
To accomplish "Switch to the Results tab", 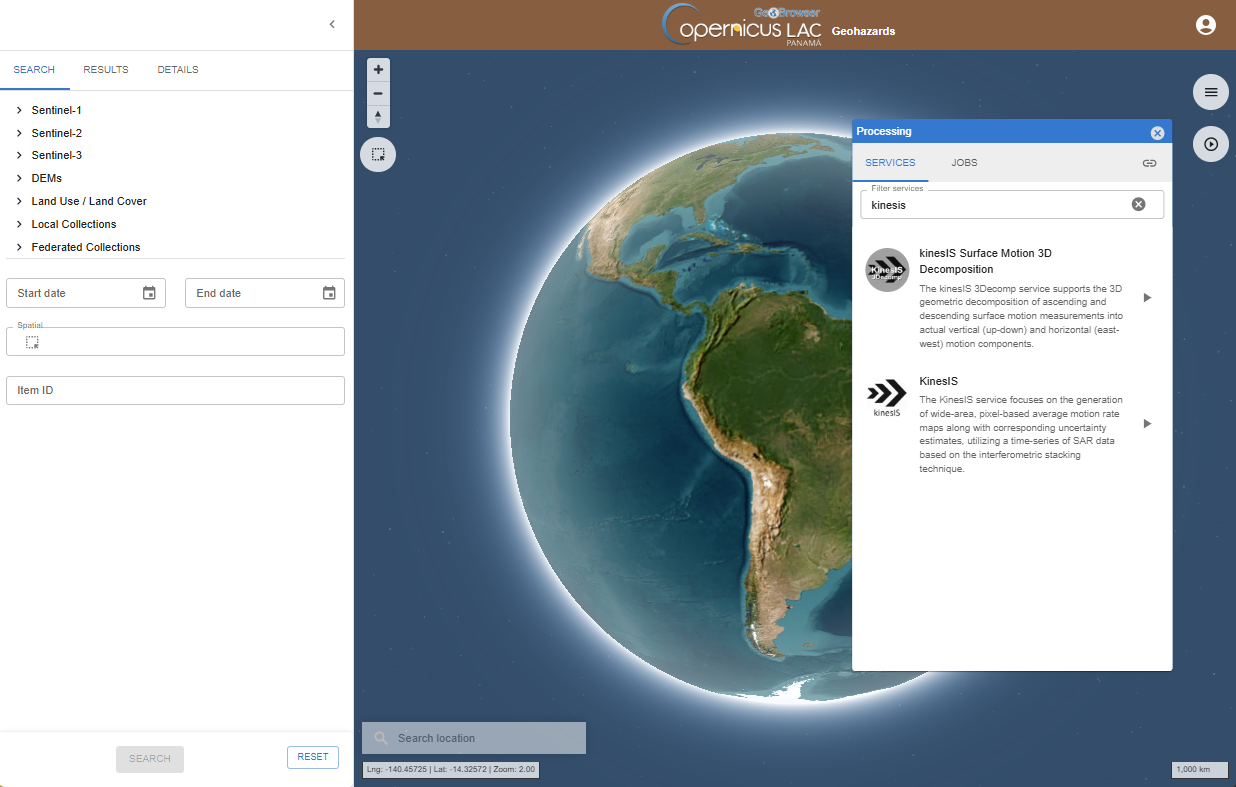I will point(106,70).
